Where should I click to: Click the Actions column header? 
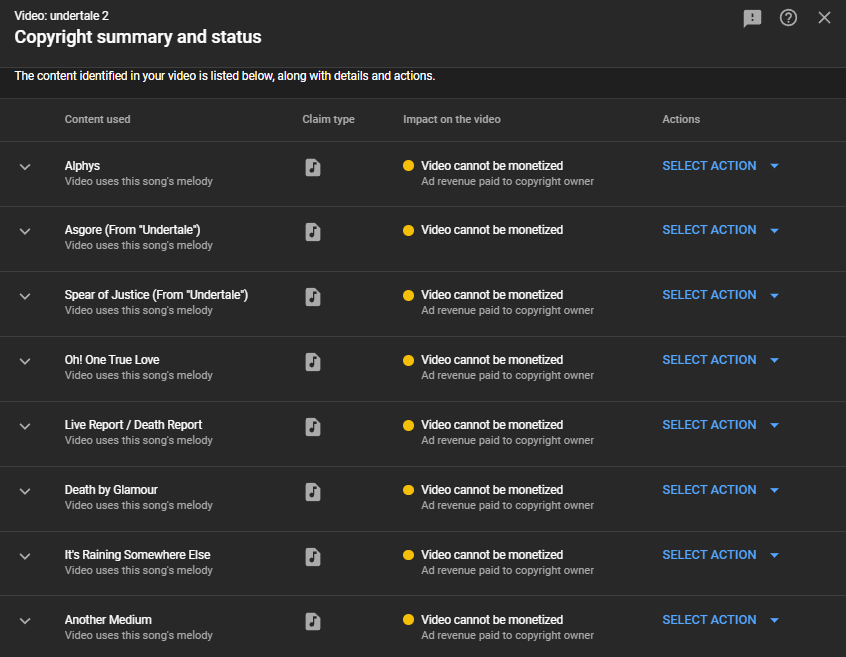(681, 119)
